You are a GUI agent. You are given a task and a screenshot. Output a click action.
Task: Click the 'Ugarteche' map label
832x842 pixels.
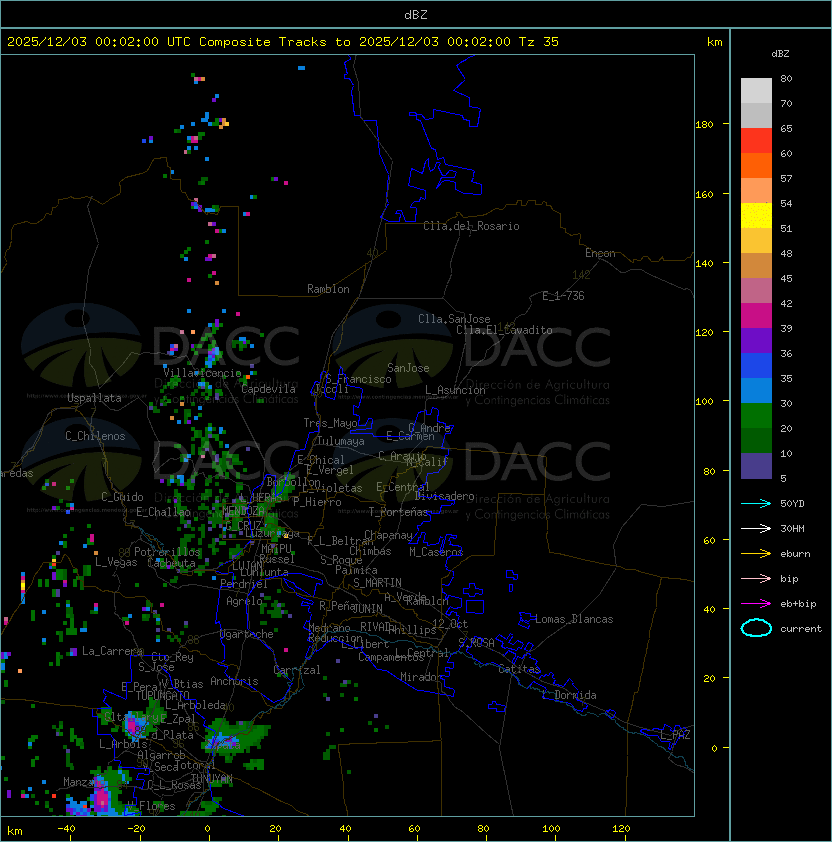247,634
